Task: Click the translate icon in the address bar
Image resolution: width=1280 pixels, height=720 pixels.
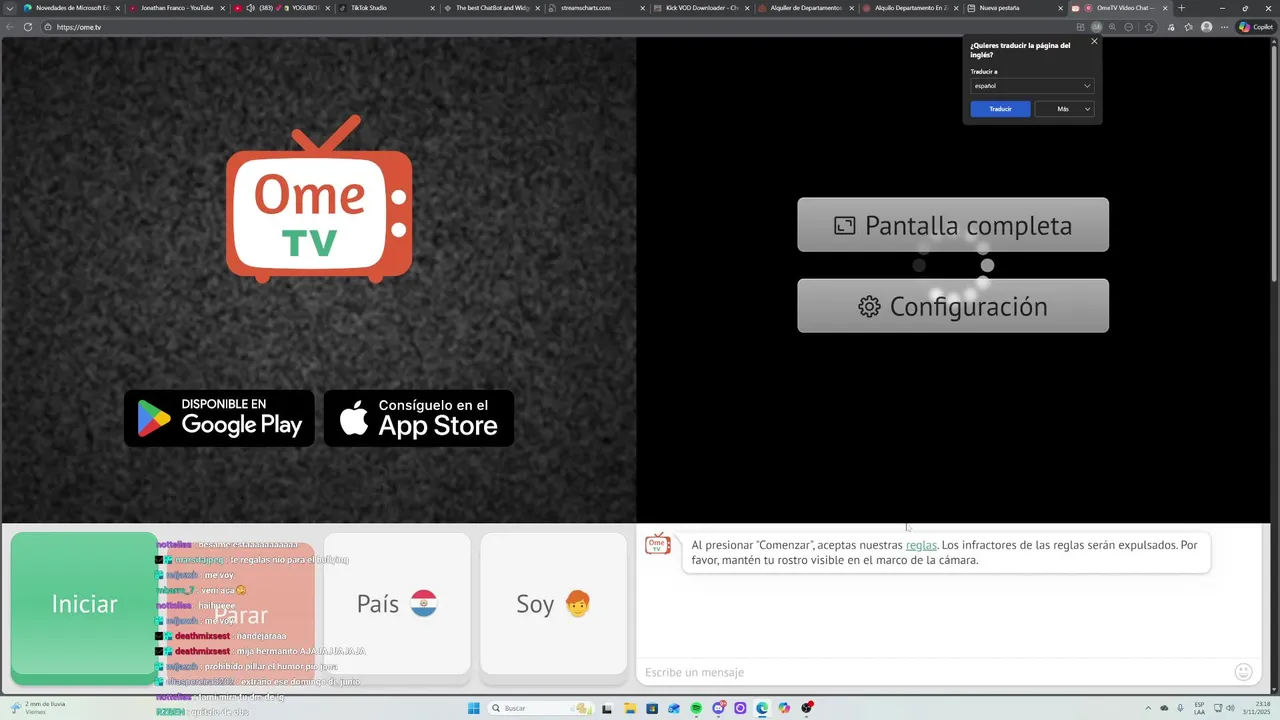Action: tap(1096, 27)
